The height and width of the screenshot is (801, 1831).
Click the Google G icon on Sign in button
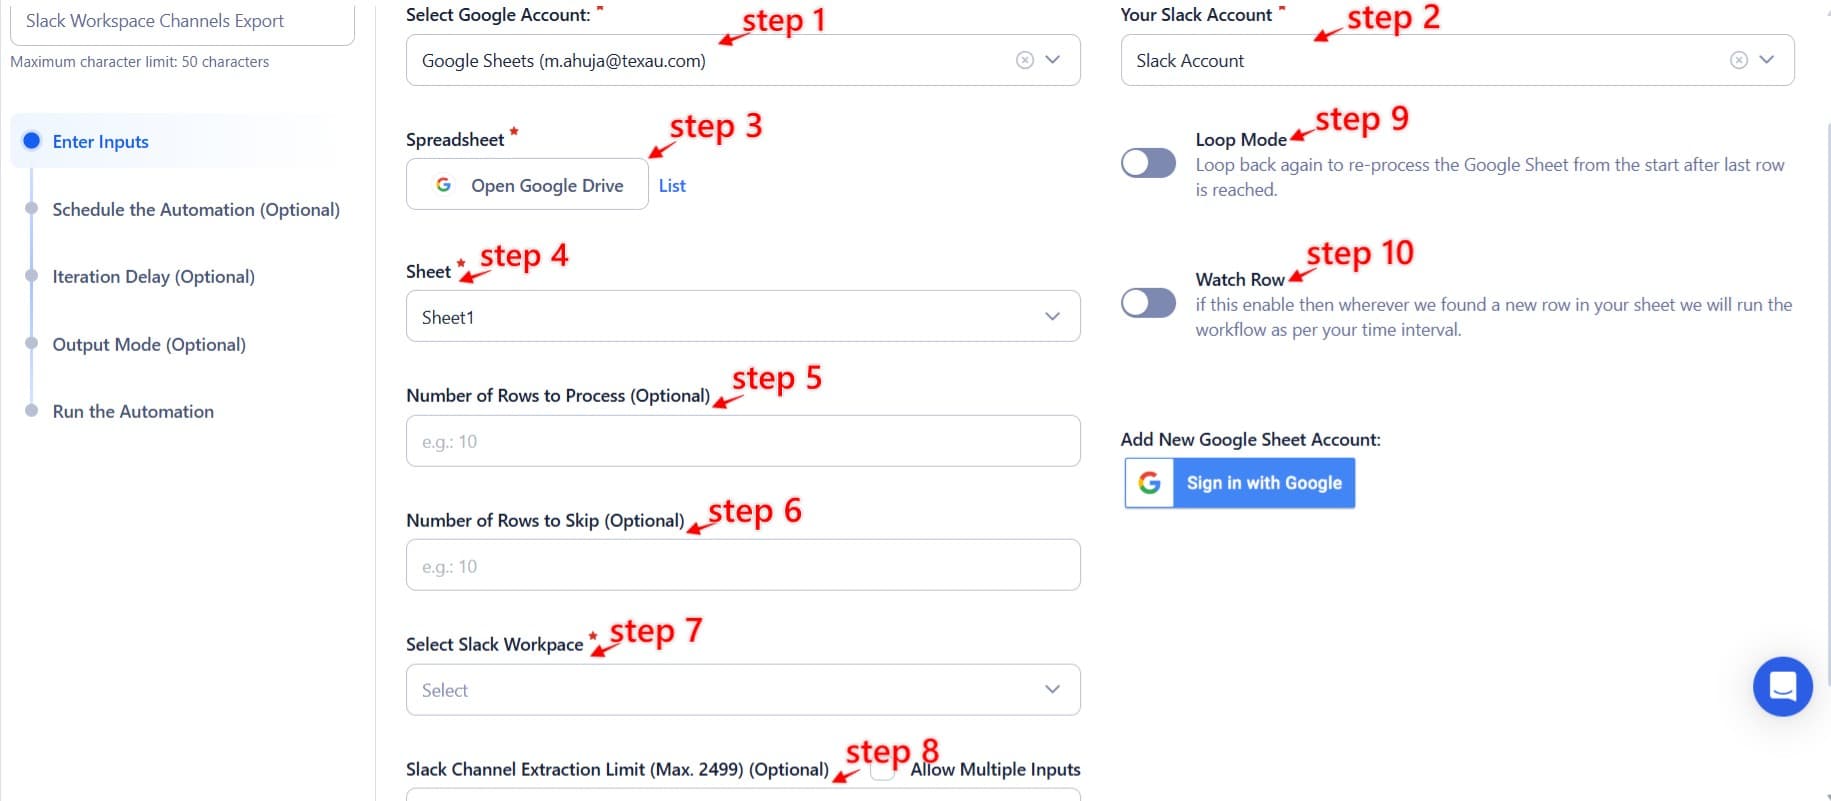click(1150, 483)
